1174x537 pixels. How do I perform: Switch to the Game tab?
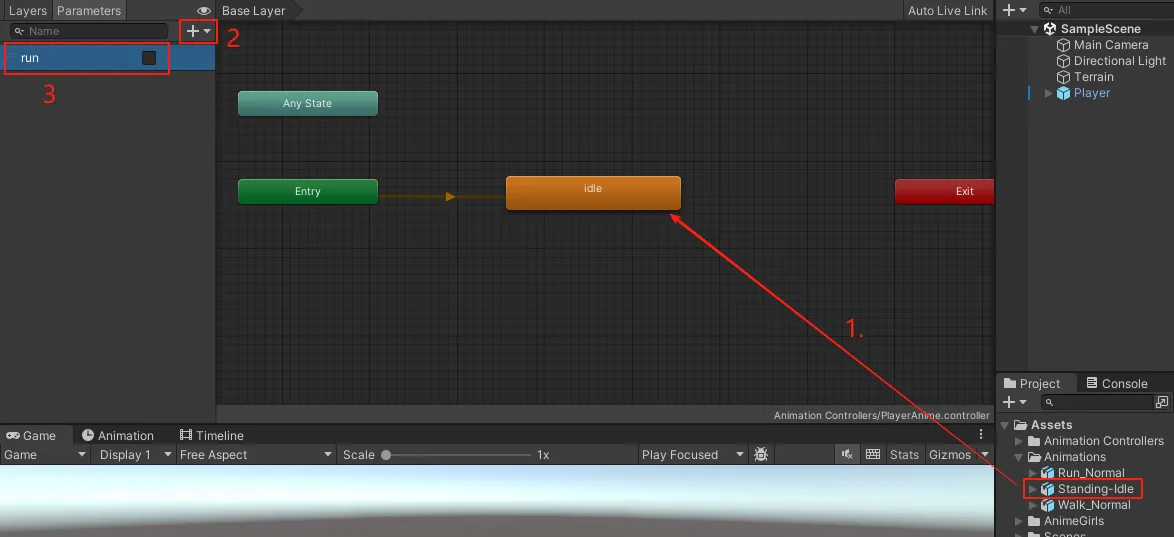click(31, 435)
